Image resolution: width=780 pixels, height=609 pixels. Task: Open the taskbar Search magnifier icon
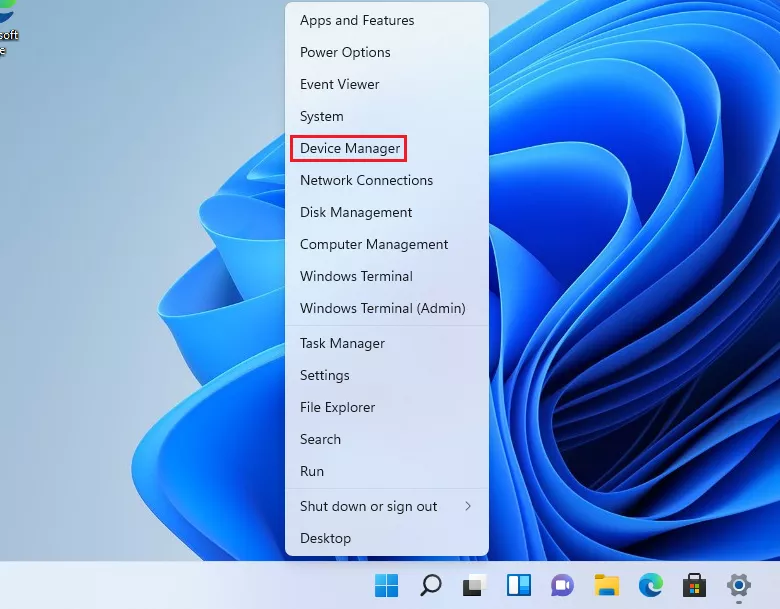click(x=431, y=585)
